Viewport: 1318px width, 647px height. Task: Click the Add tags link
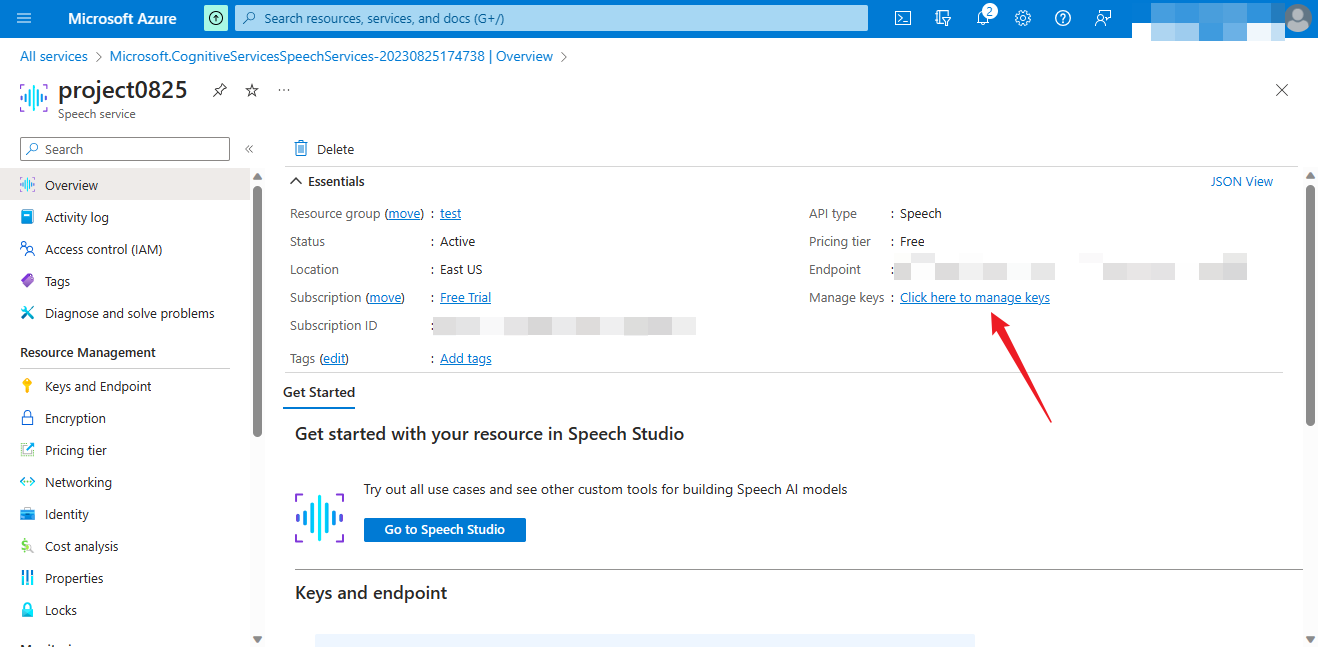(465, 358)
